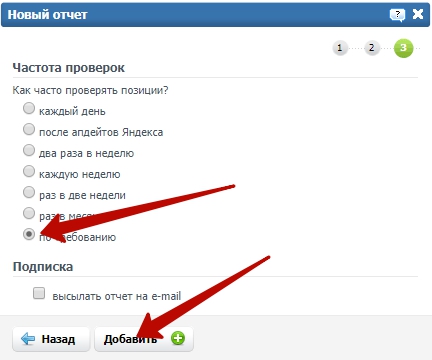Select 'два раза в неделю' radio button
Viewport: 432px width, 360px height.
pyautogui.click(x=29, y=150)
